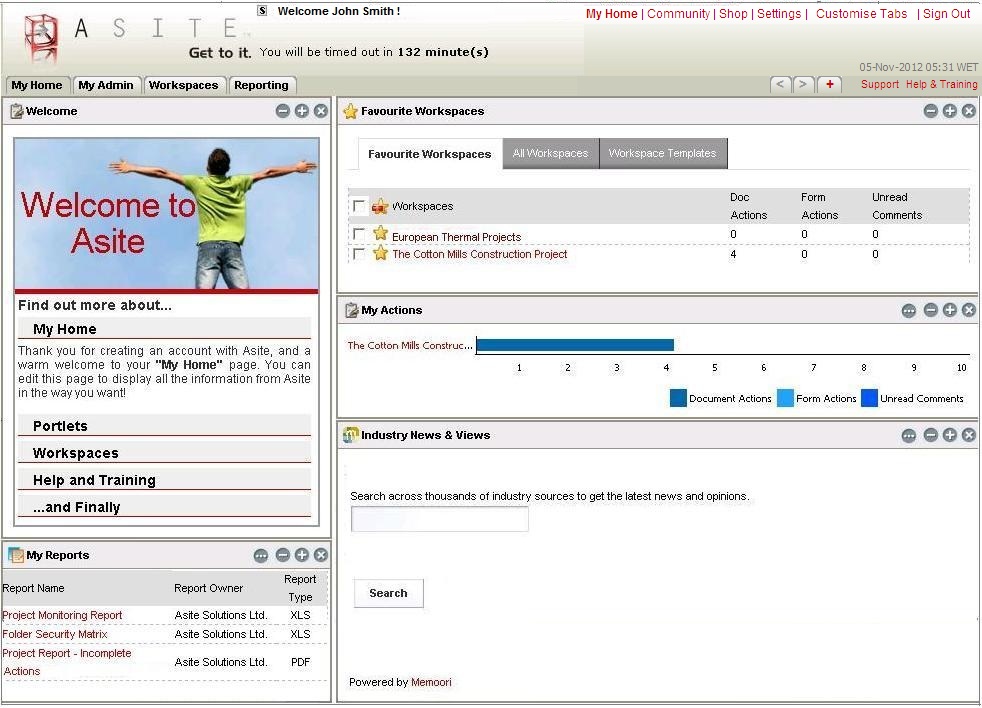
Task: Click the star icon next to Cotton Mills Construction Project
Action: tap(380, 252)
